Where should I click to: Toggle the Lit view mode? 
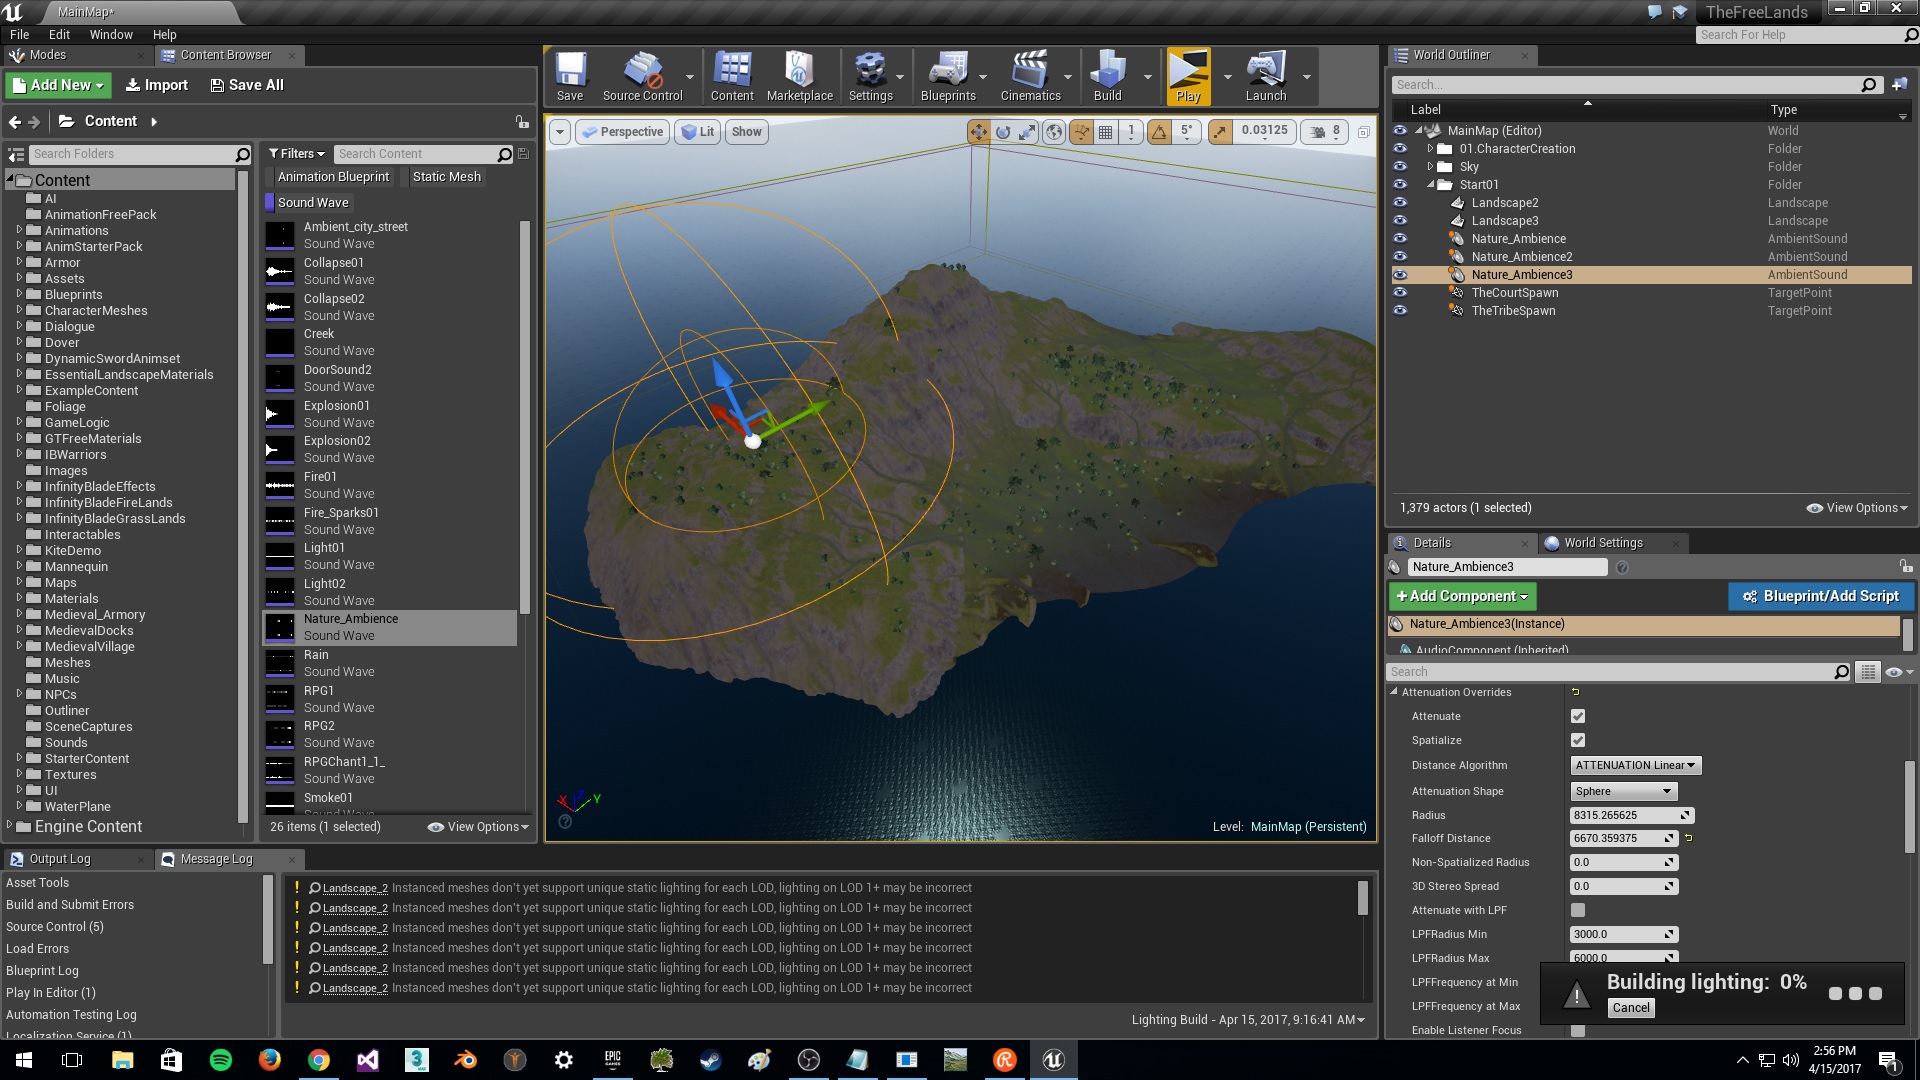tap(698, 132)
